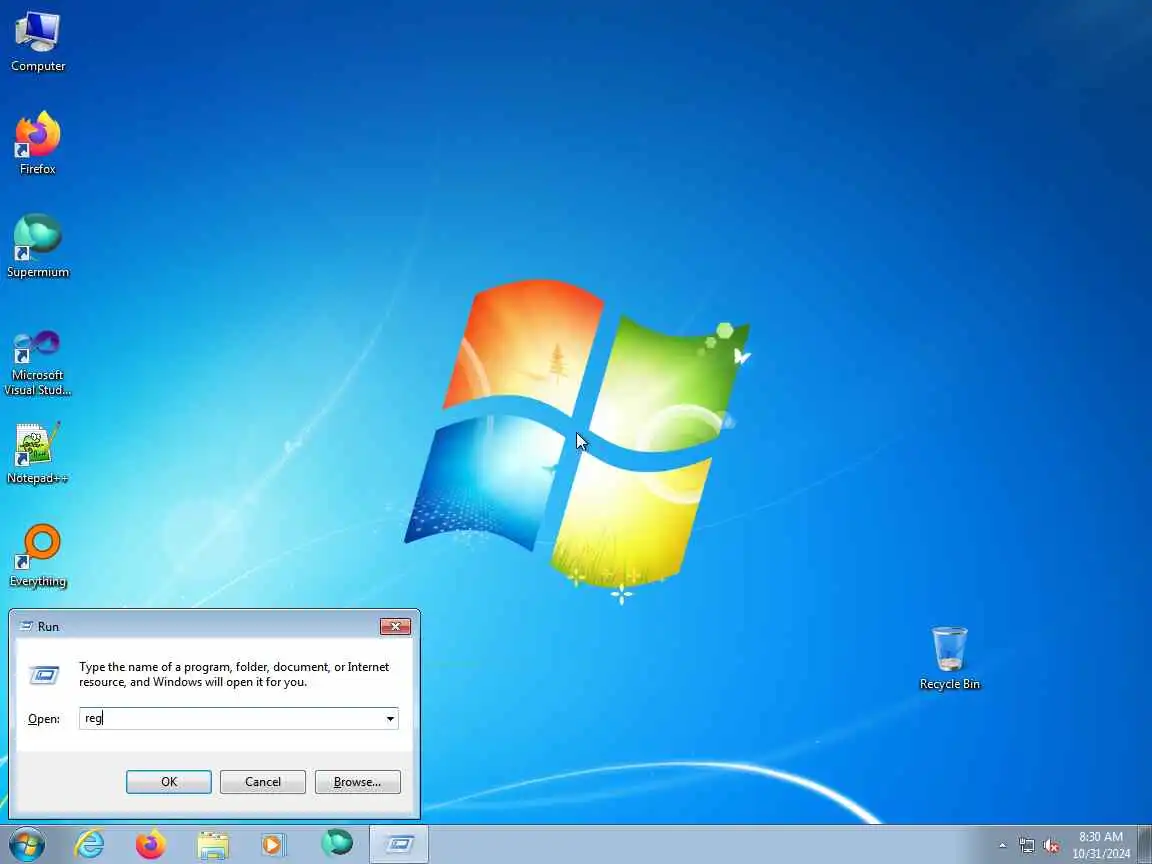This screenshot has height=864, width=1152.
Task: Click Browse... in the Run dialog
Action: click(358, 782)
